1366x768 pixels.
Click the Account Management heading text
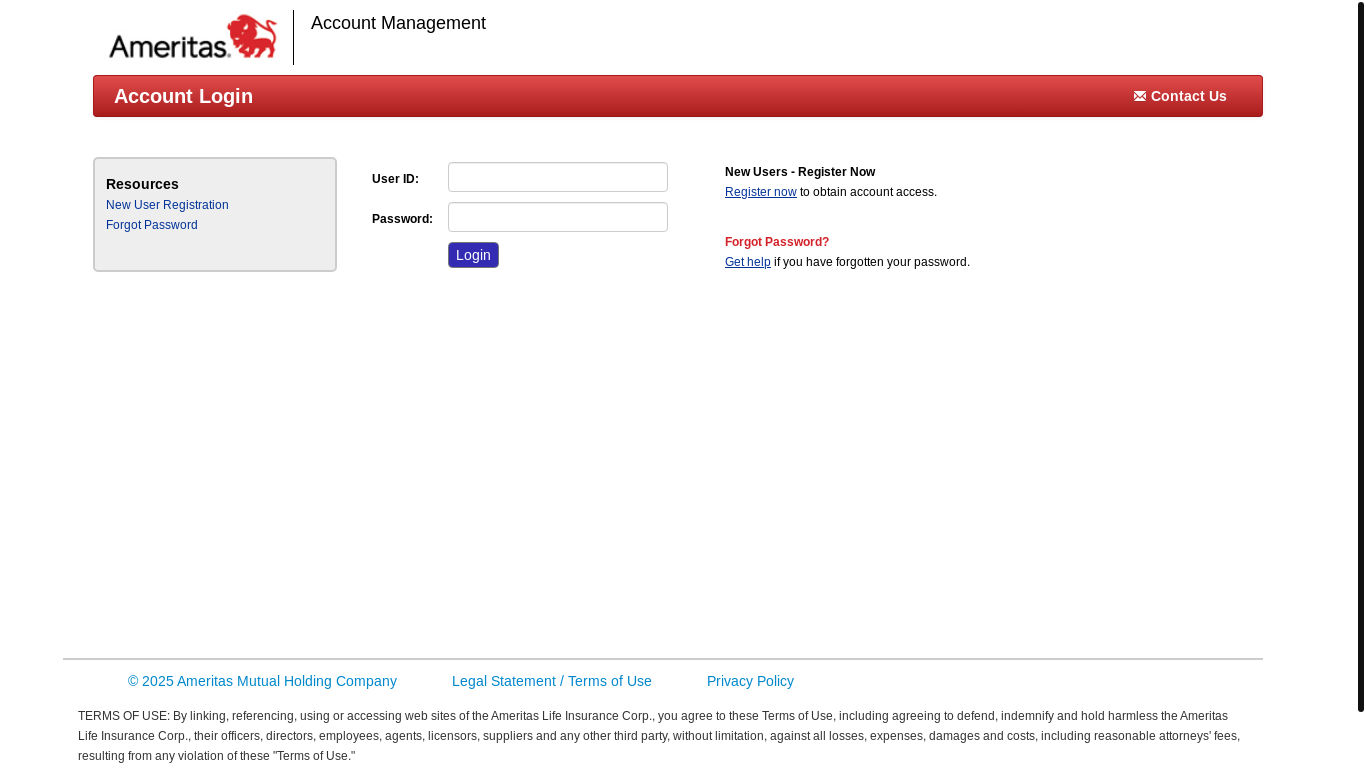point(398,23)
